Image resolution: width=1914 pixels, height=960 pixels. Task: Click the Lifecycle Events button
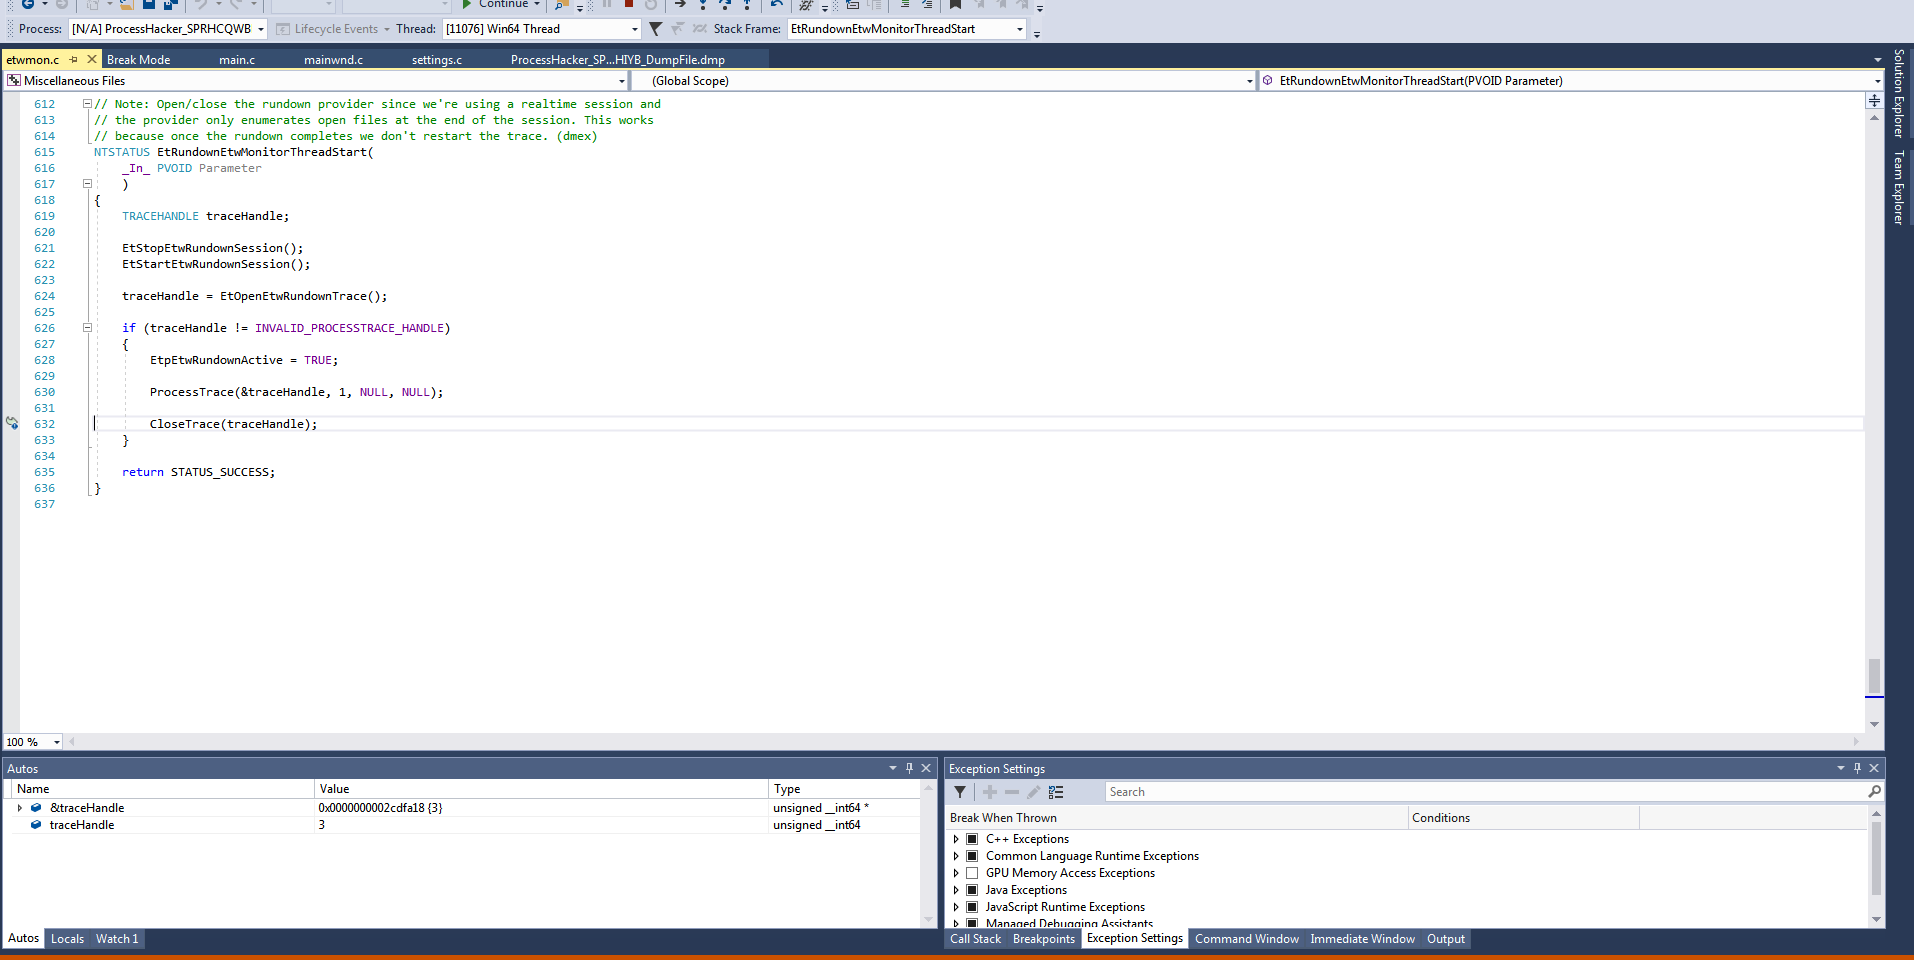point(335,29)
